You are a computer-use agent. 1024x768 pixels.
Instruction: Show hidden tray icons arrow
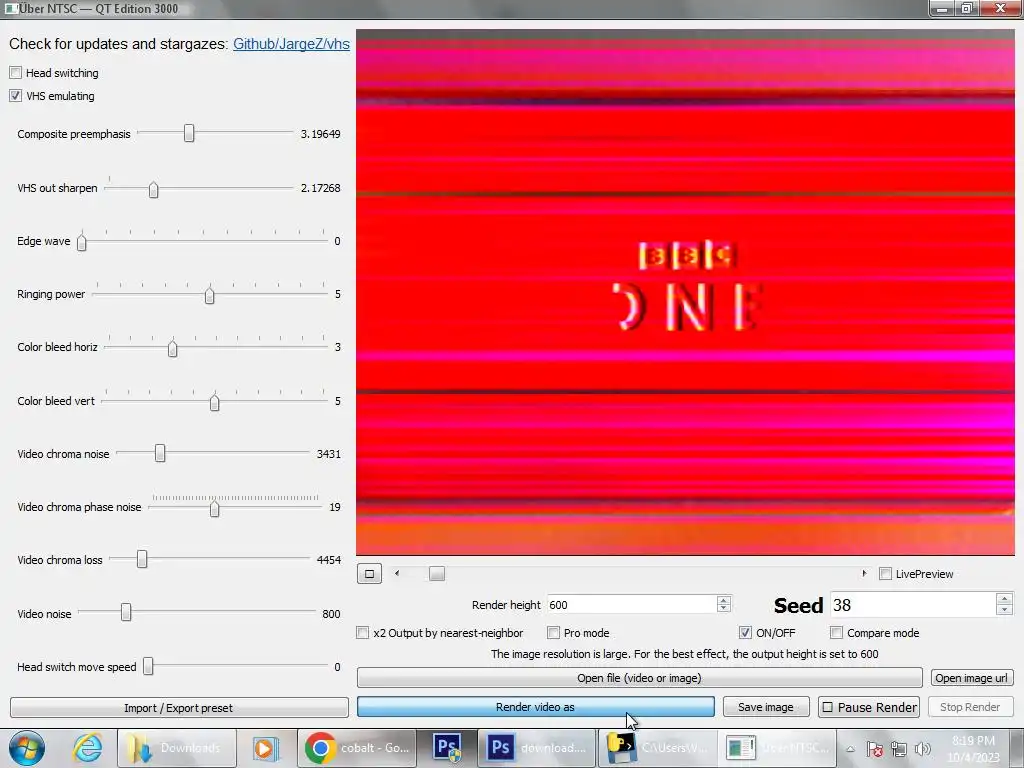coord(850,749)
